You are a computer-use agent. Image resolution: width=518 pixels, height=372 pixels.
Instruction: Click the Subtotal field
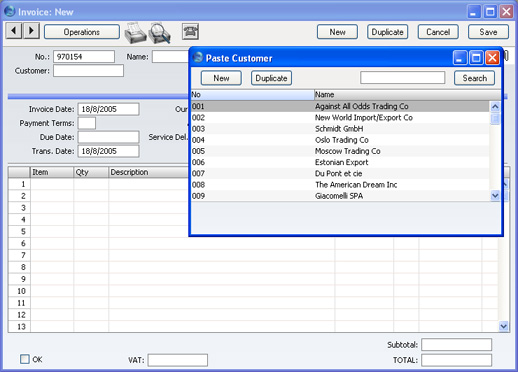click(456, 345)
